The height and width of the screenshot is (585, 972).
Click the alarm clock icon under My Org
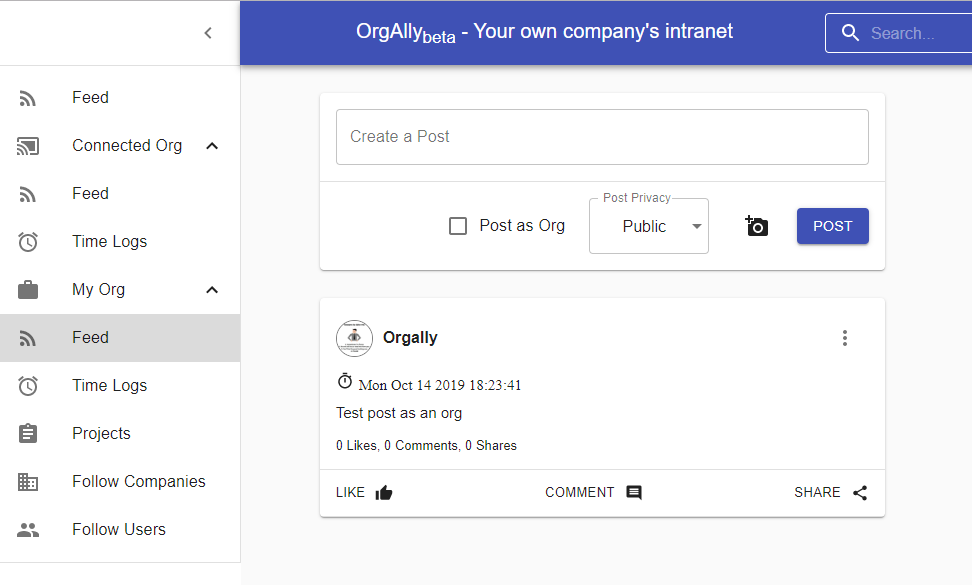pos(28,385)
